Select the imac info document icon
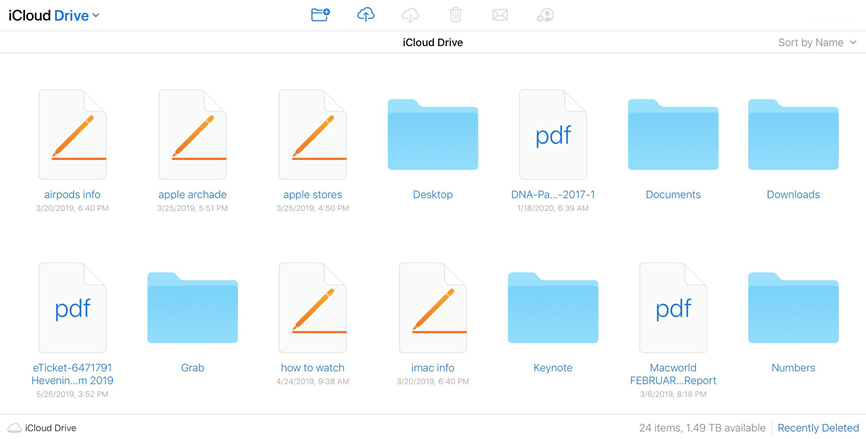Viewport: 866px width, 439px height. pyautogui.click(x=433, y=308)
